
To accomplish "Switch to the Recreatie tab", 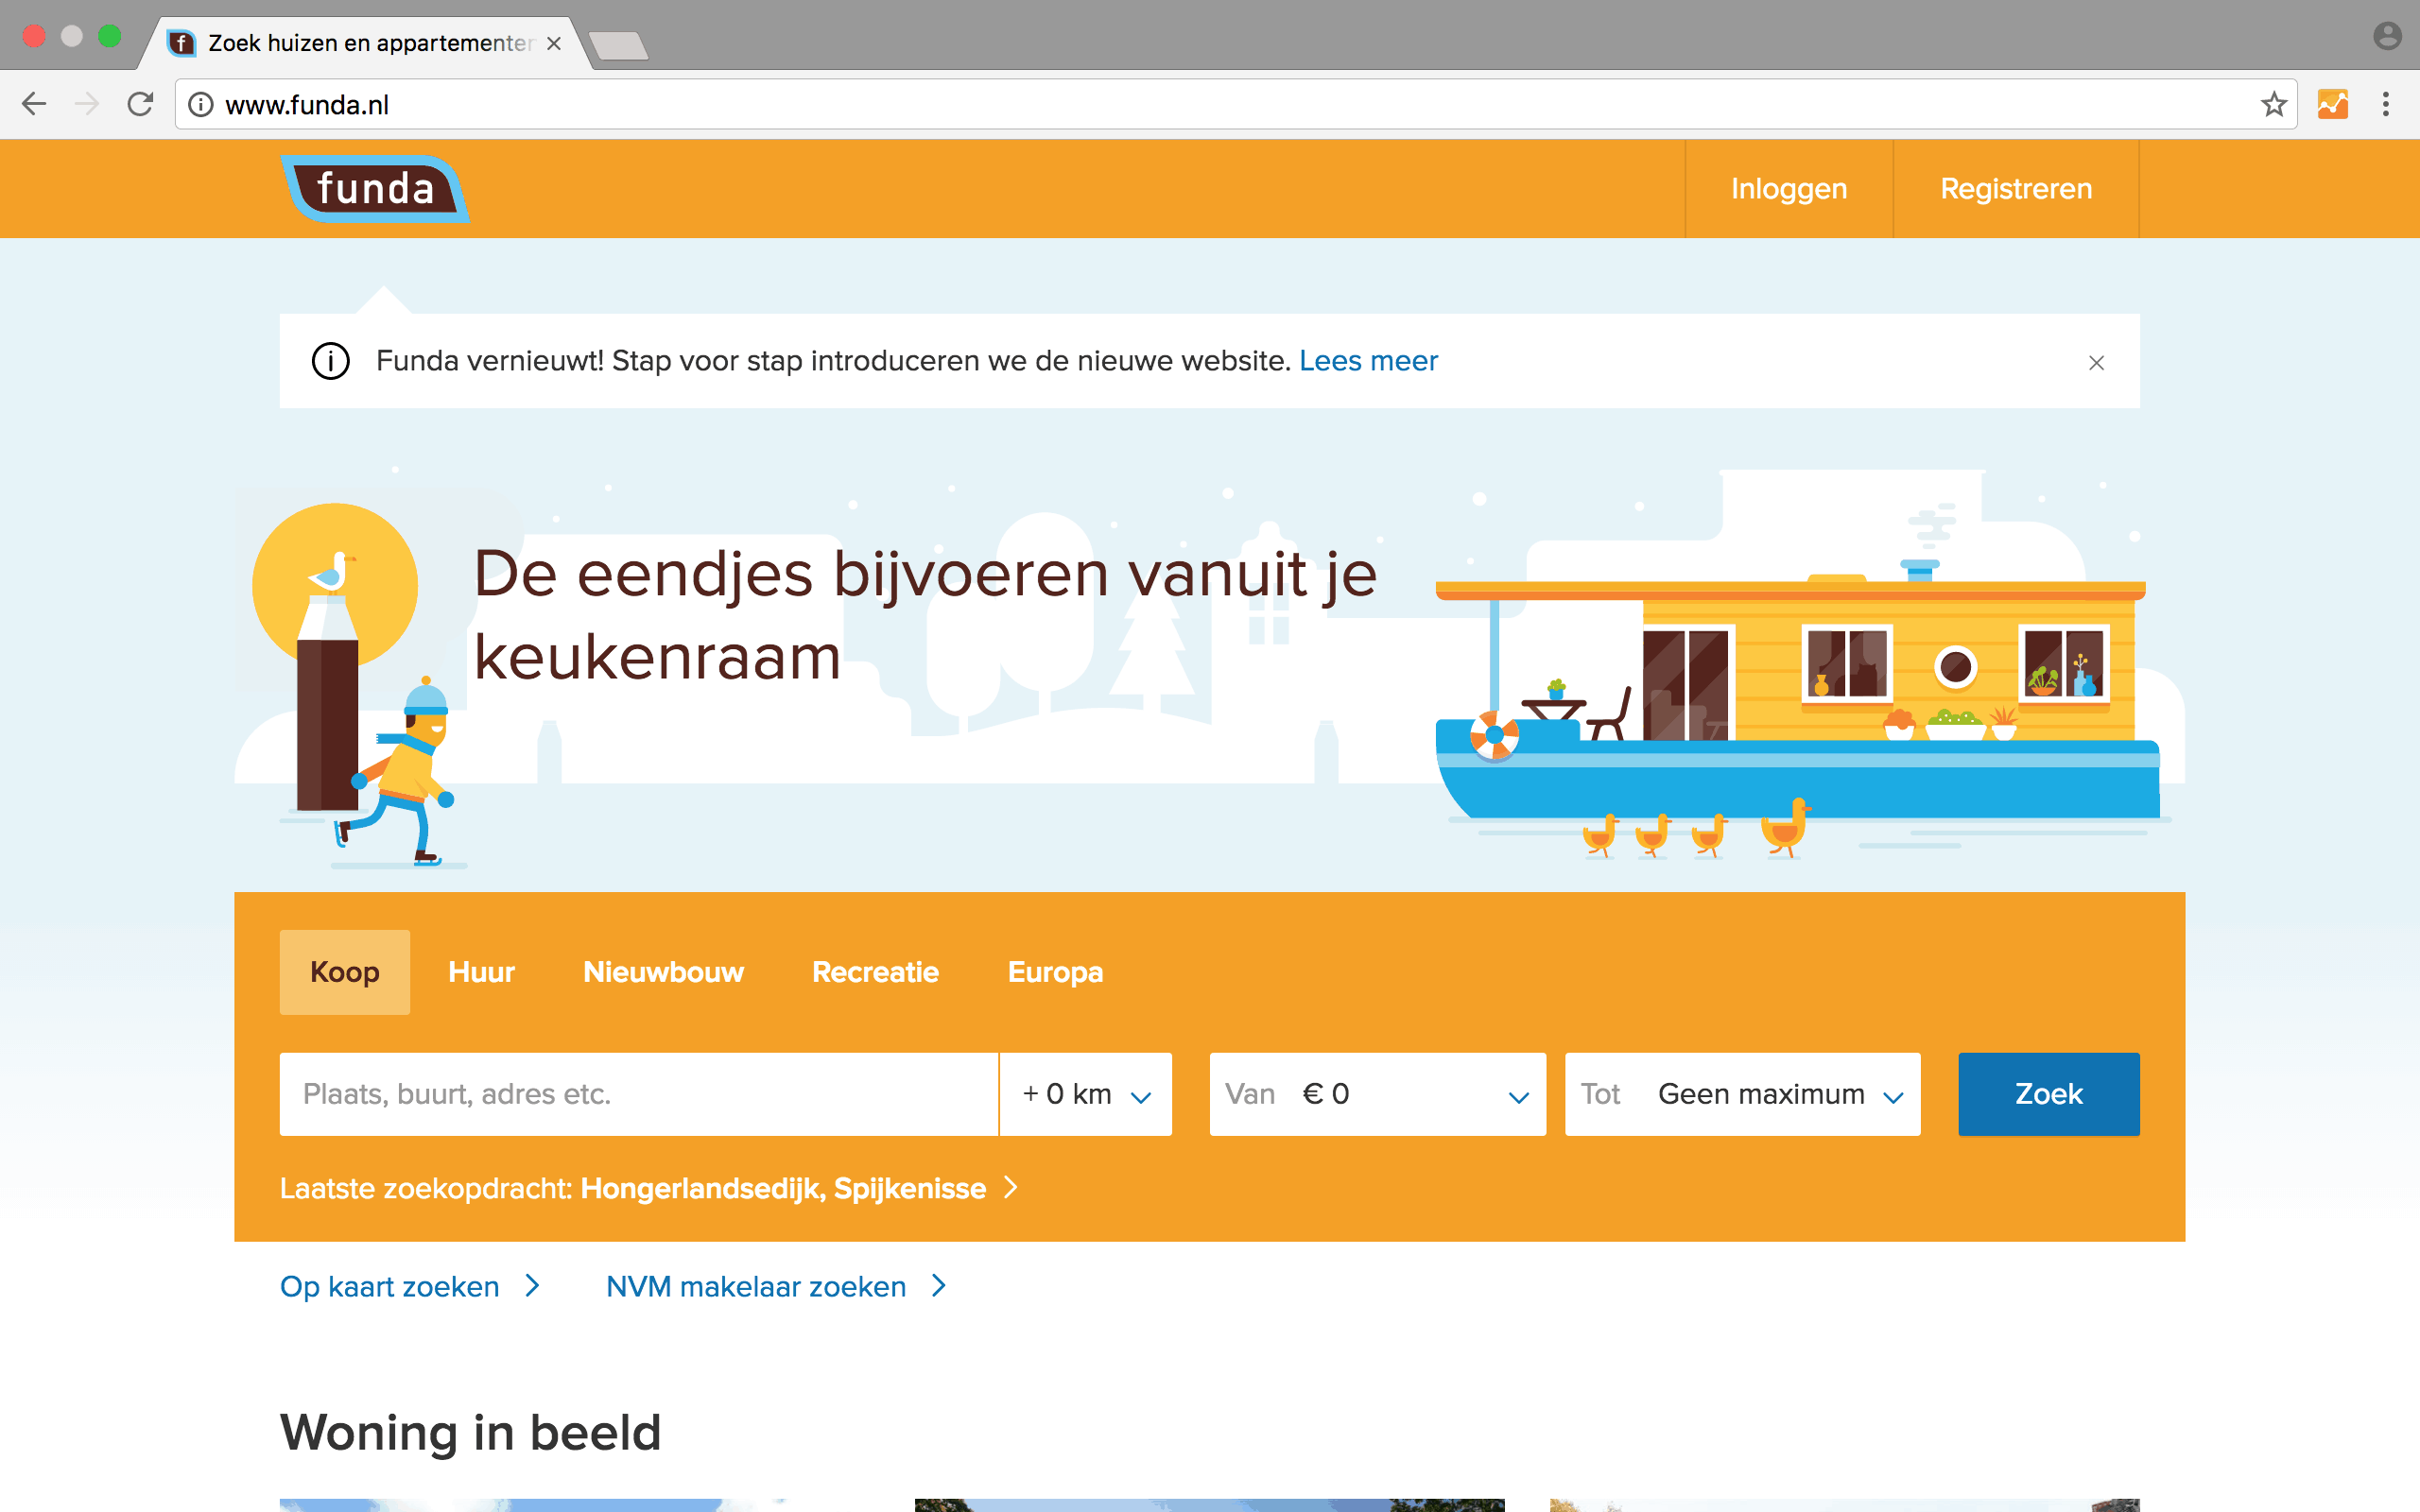I will coord(875,972).
